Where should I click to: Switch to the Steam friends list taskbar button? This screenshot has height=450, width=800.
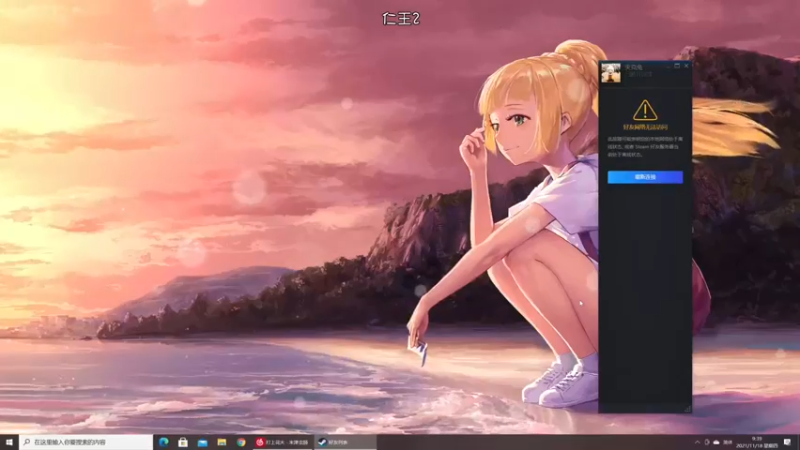coord(346,442)
